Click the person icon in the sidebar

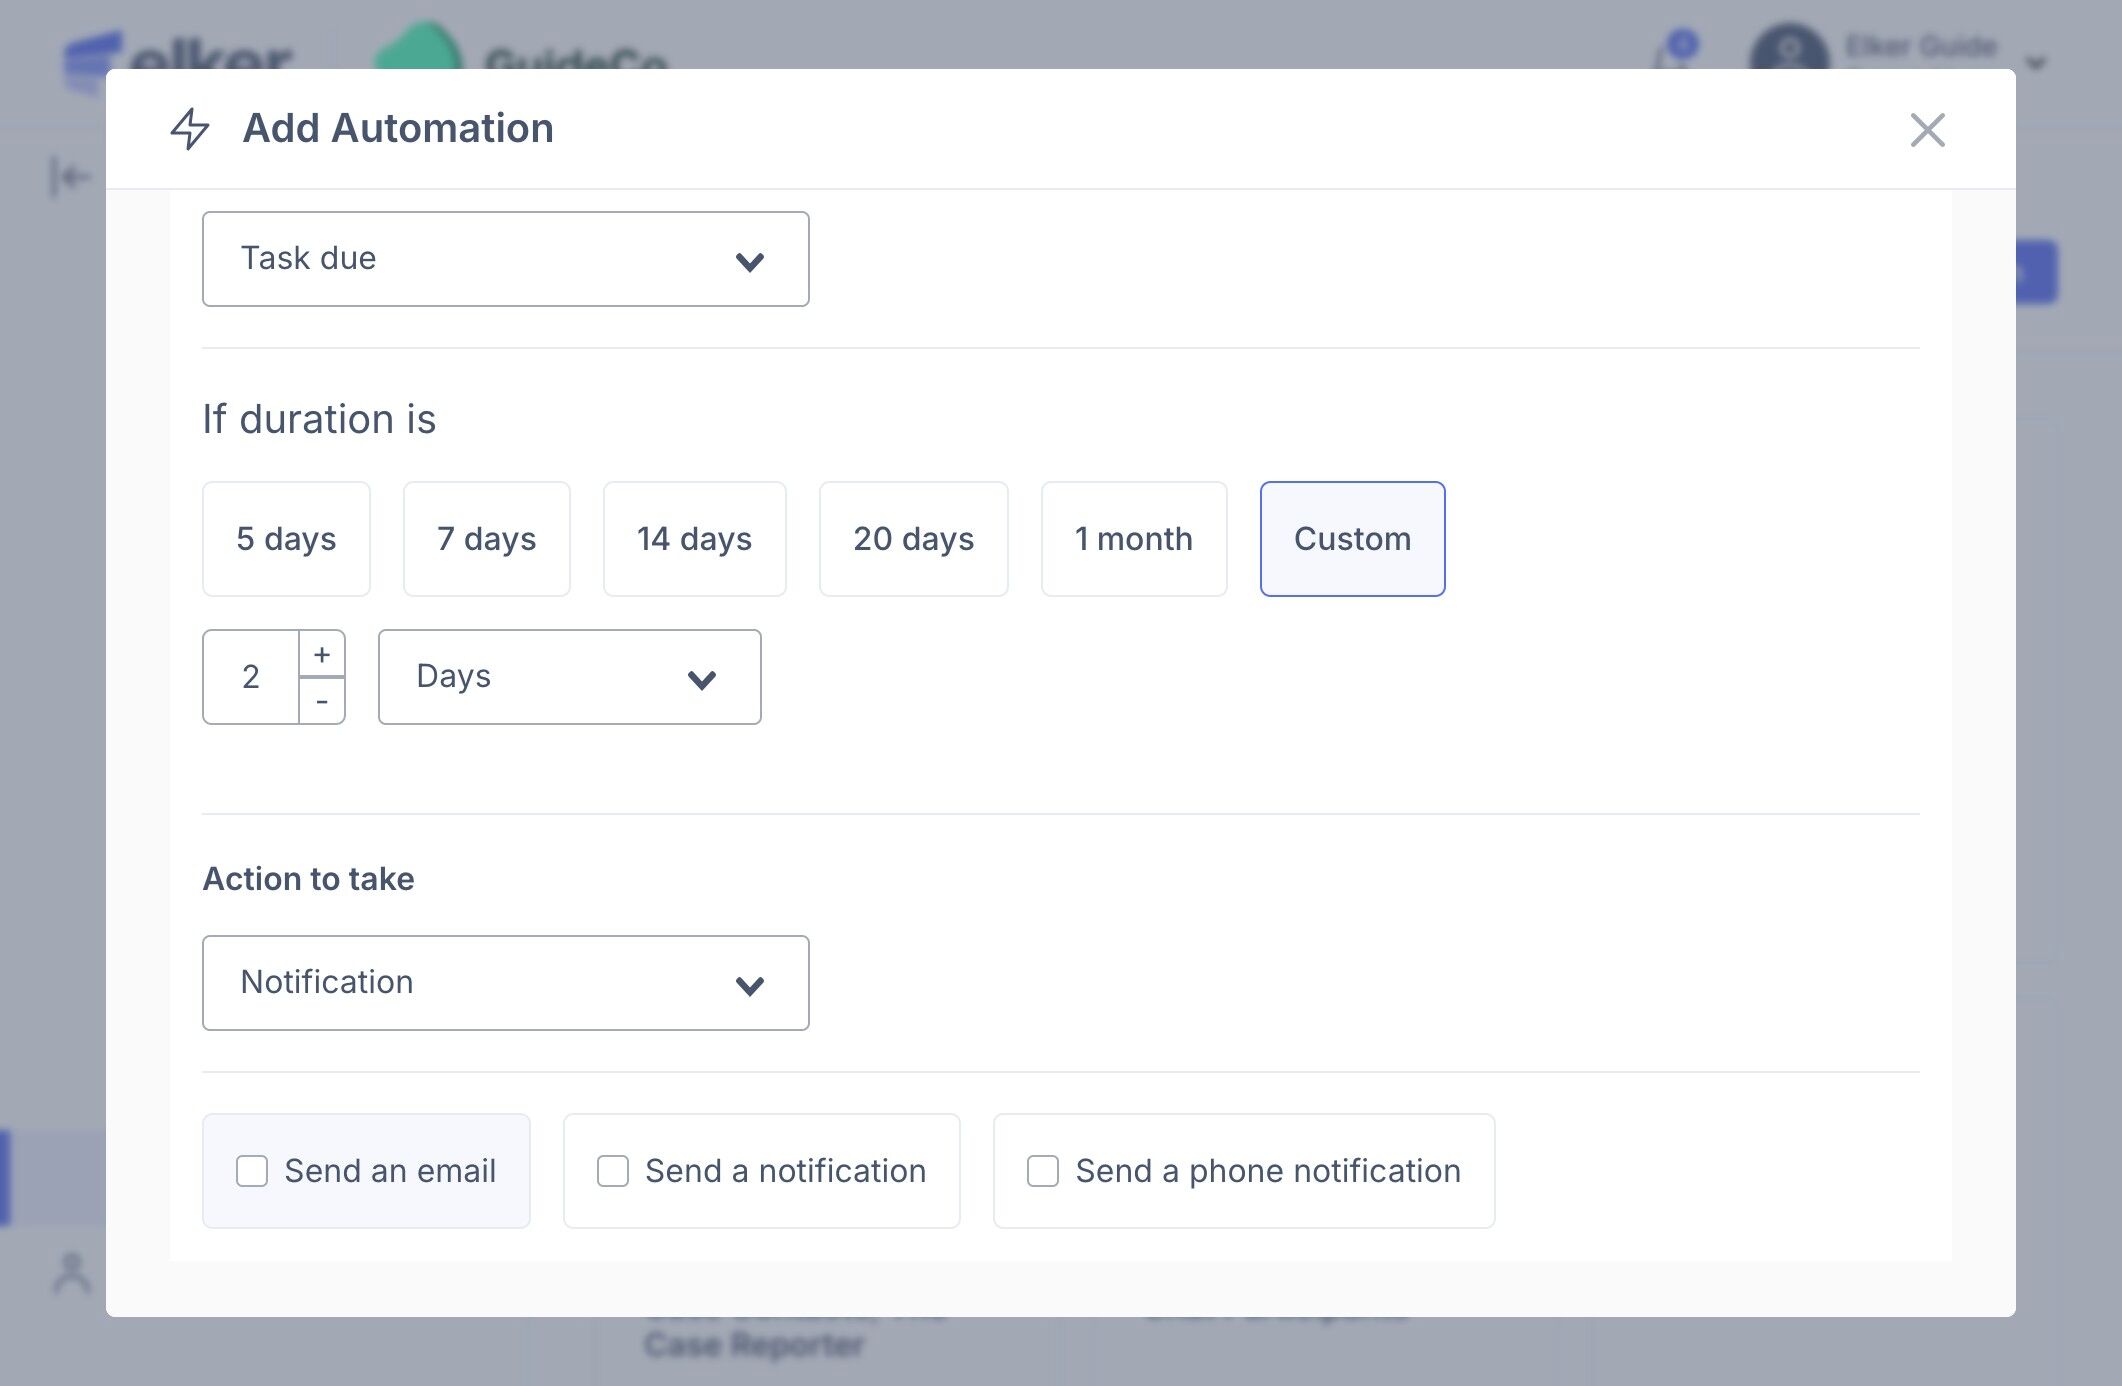71,1273
